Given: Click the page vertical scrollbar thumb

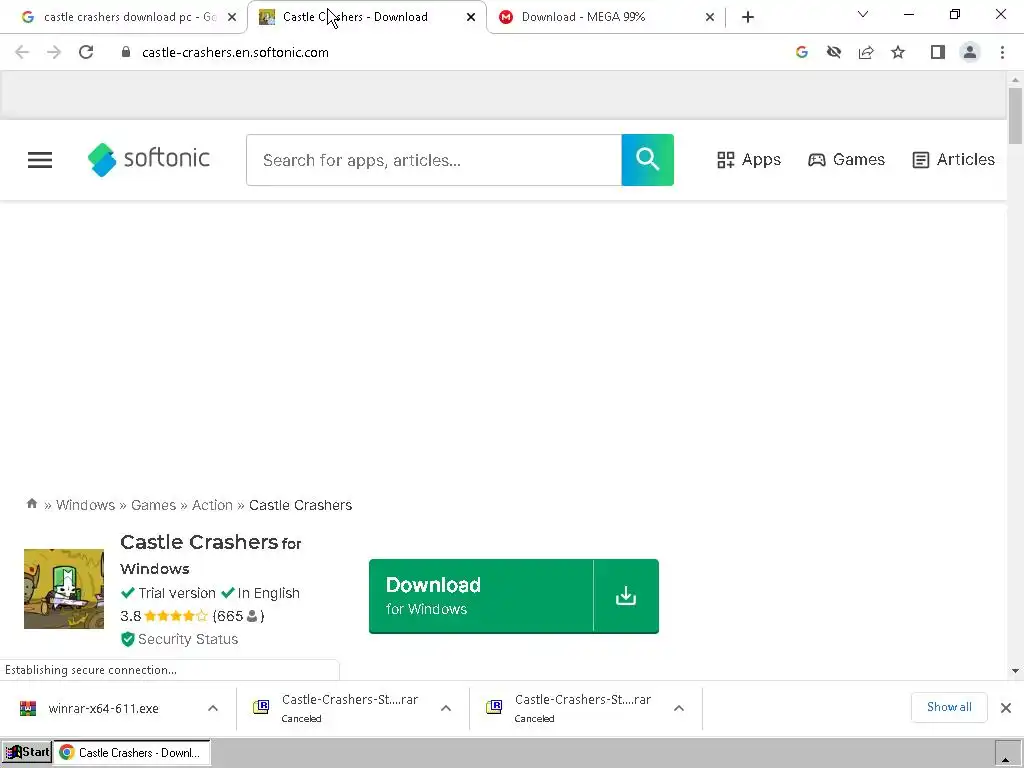Looking at the screenshot, I should coord(1015,116).
